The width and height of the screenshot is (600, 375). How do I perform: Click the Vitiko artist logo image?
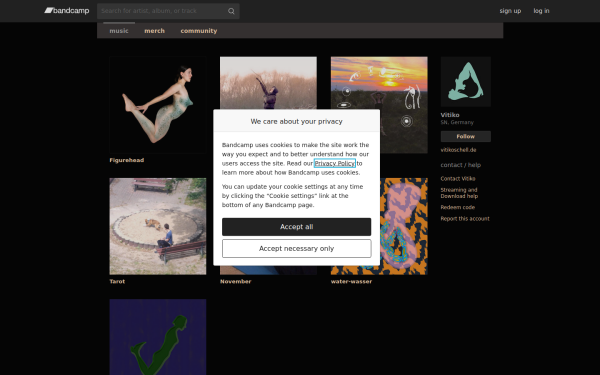466,82
